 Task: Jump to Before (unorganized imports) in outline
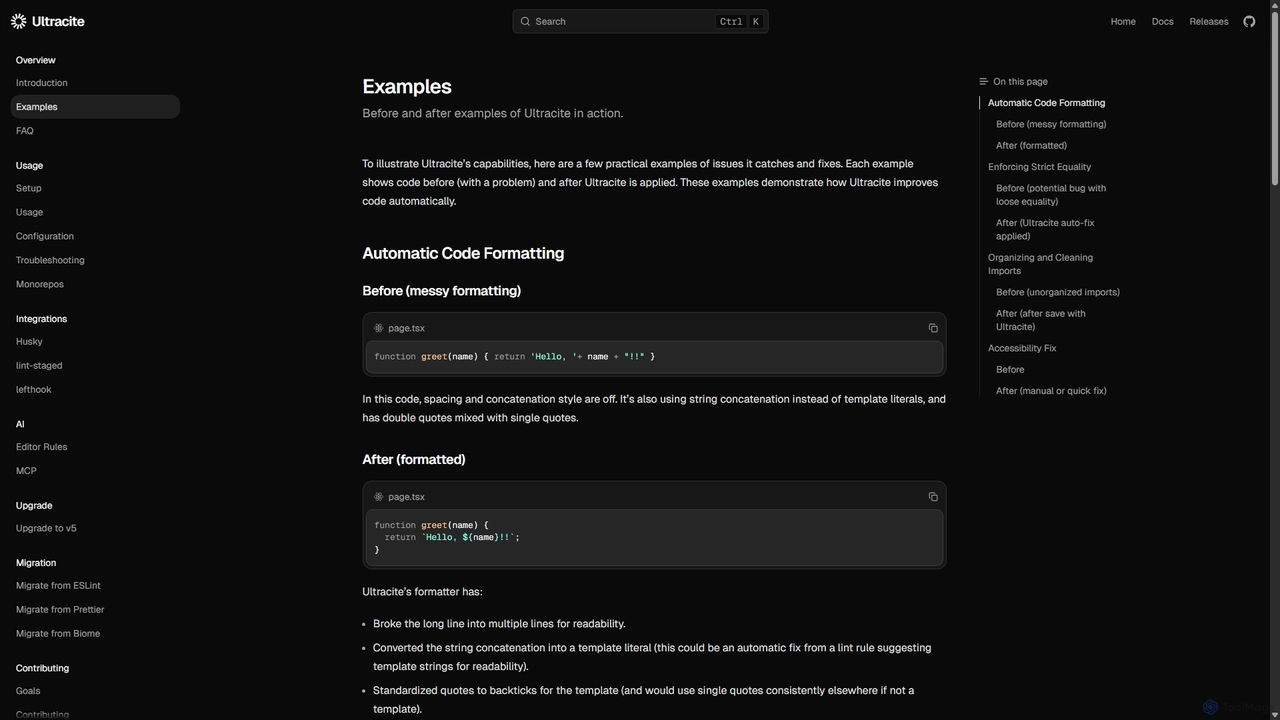pyautogui.click(x=1058, y=292)
